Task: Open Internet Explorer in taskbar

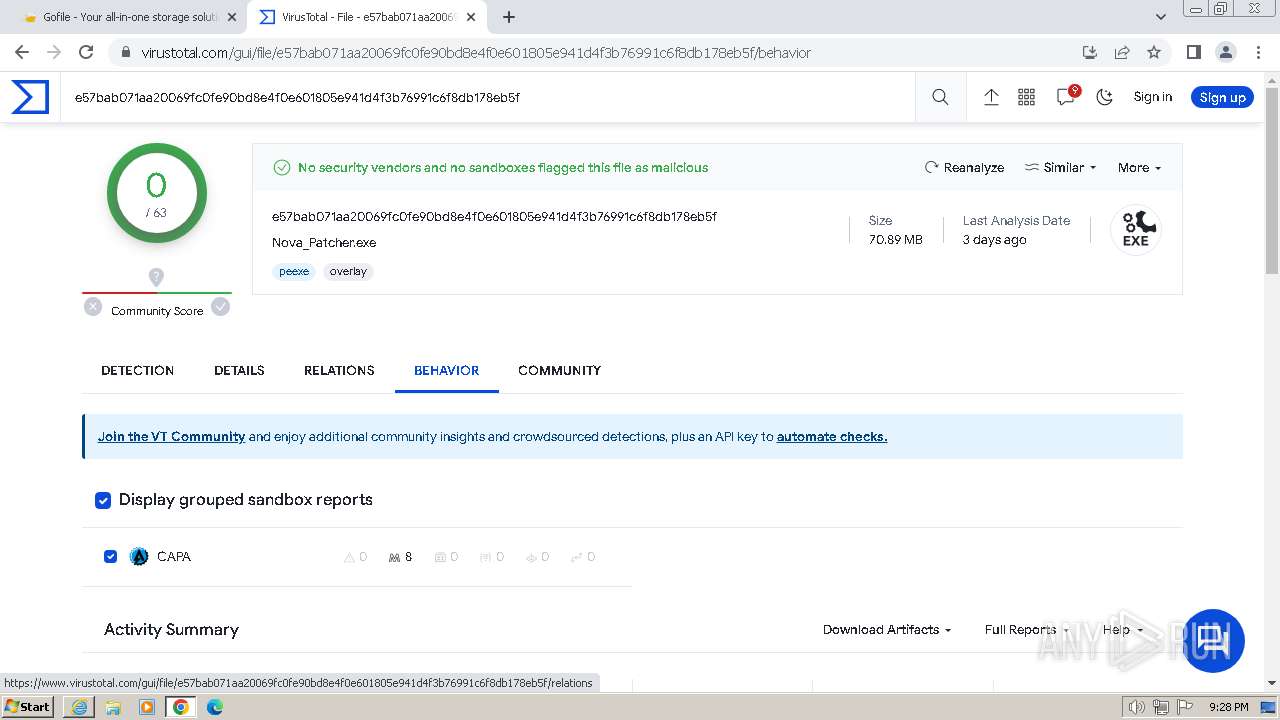Action: click(x=79, y=707)
